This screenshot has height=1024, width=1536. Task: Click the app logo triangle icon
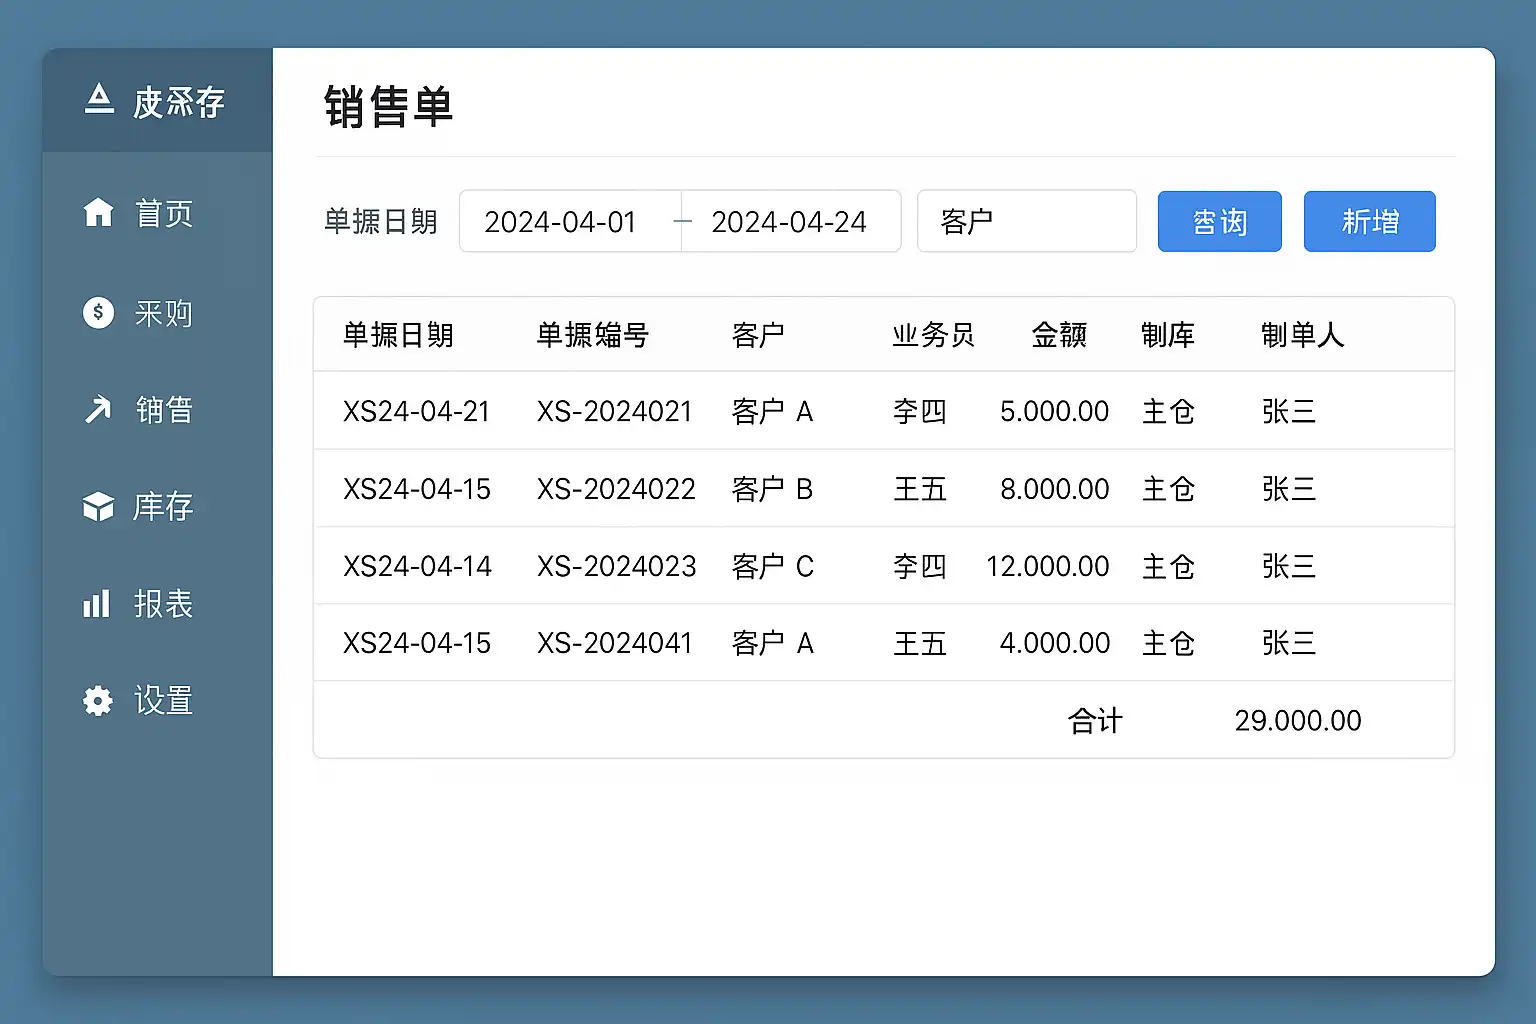pyautogui.click(x=99, y=99)
